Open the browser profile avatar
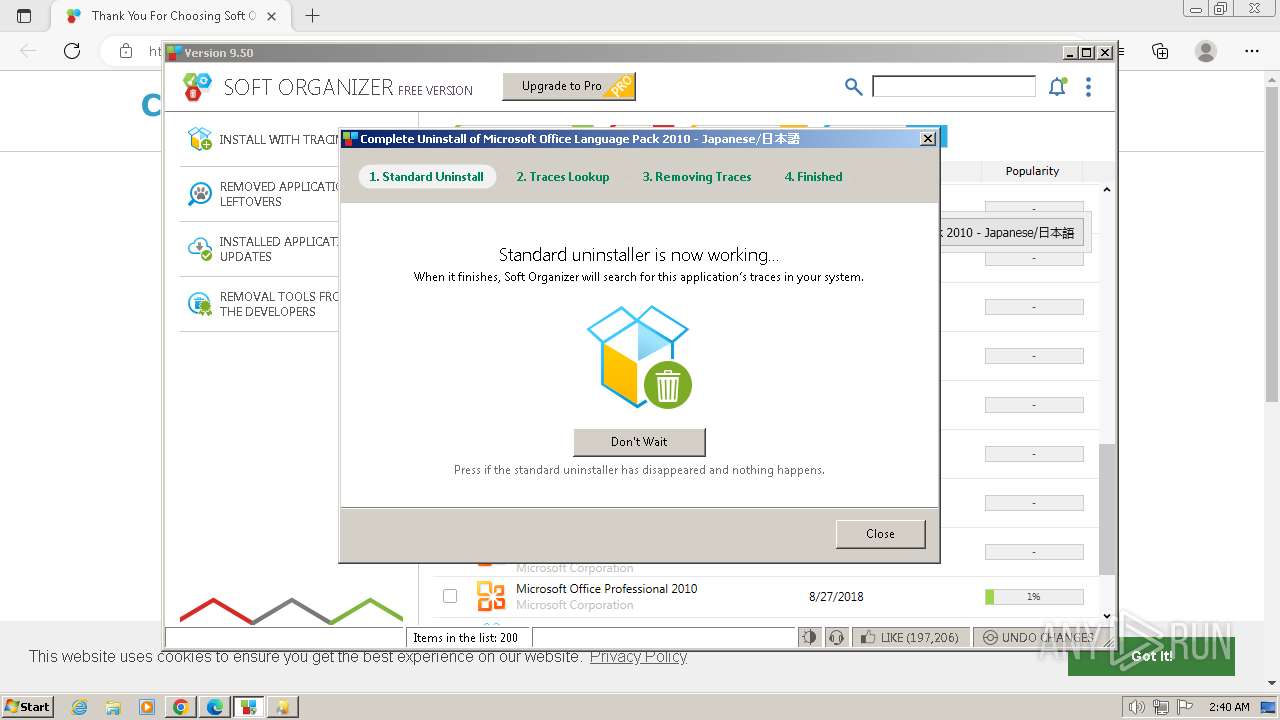This screenshot has width=1280, height=720. (x=1206, y=51)
